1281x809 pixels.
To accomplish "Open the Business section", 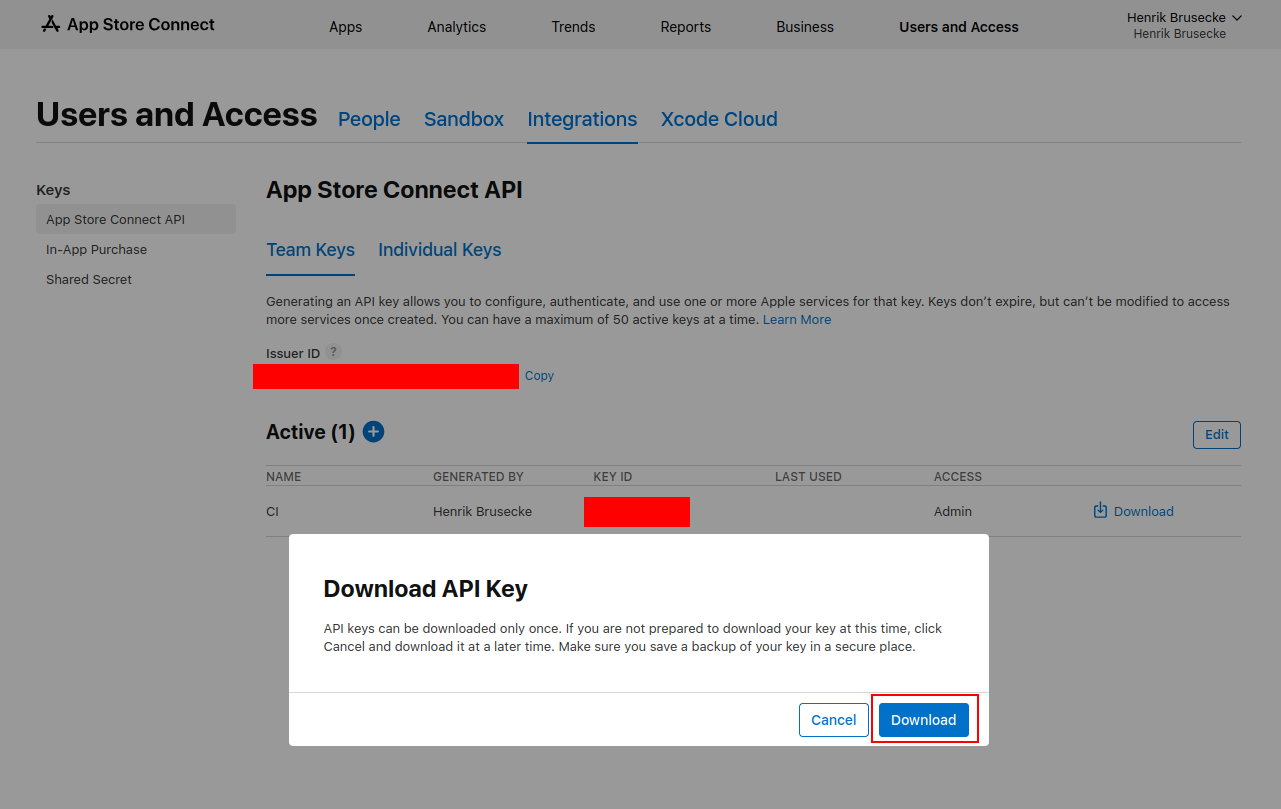I will tap(805, 27).
